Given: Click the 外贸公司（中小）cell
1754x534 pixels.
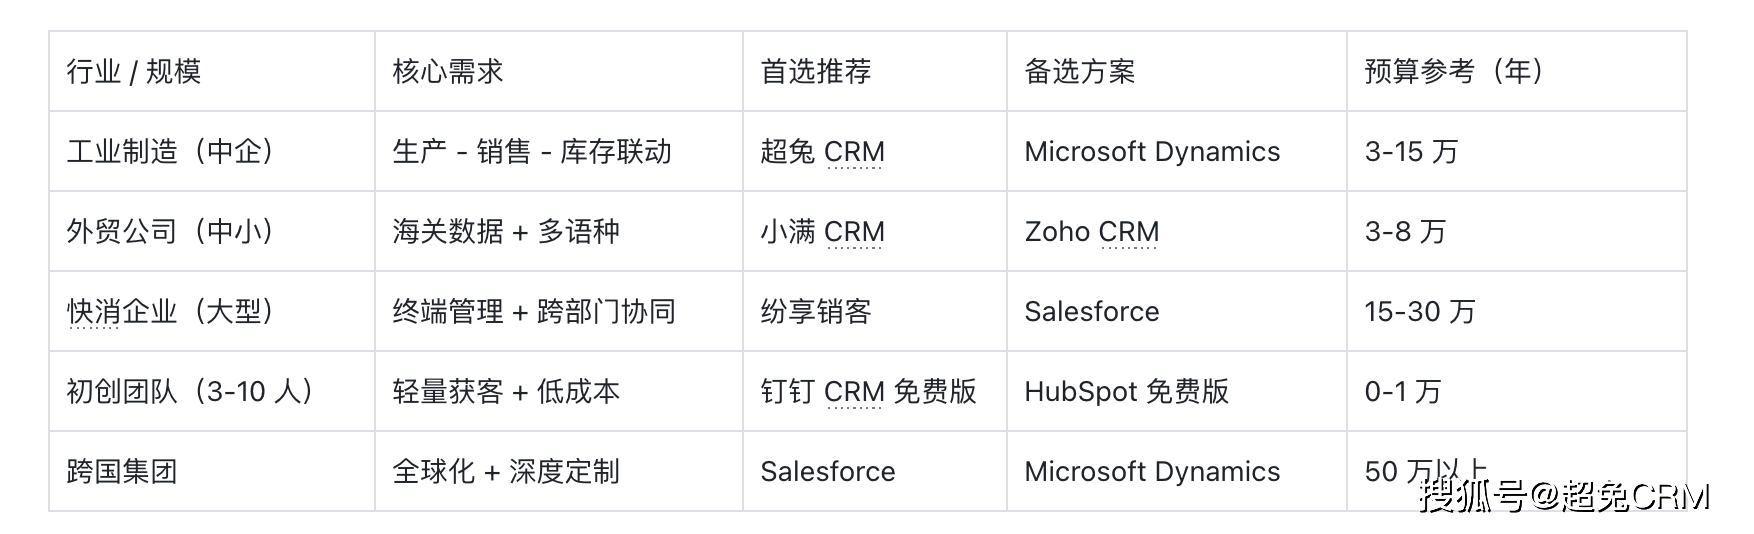Looking at the screenshot, I should (x=170, y=232).
